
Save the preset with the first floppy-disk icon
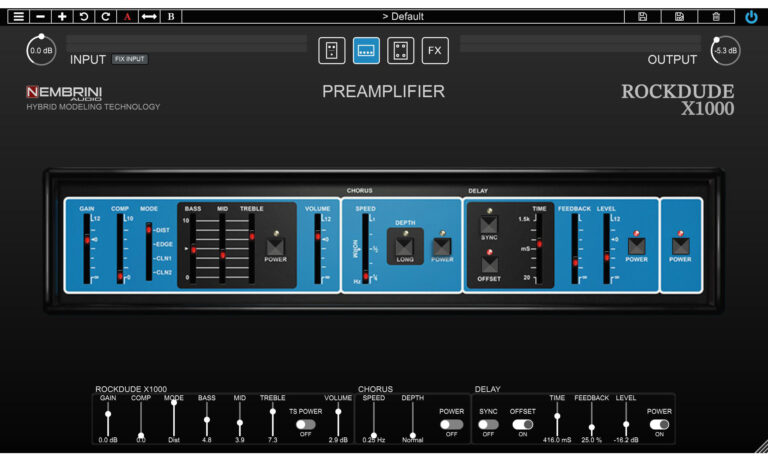643,16
